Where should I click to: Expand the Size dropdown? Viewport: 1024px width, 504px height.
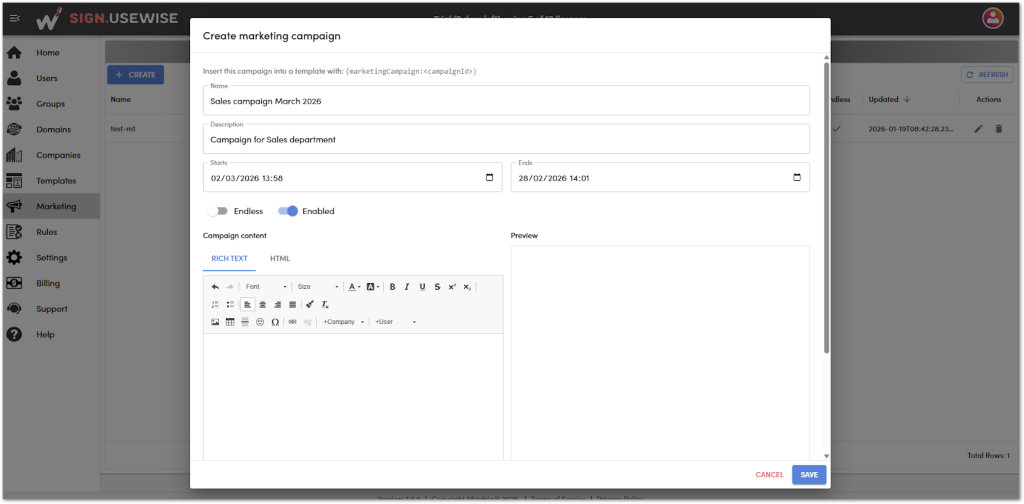pos(318,287)
